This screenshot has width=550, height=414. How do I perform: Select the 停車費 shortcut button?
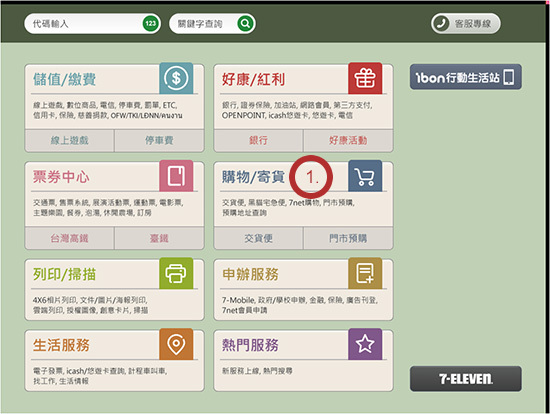pyautogui.click(x=159, y=141)
